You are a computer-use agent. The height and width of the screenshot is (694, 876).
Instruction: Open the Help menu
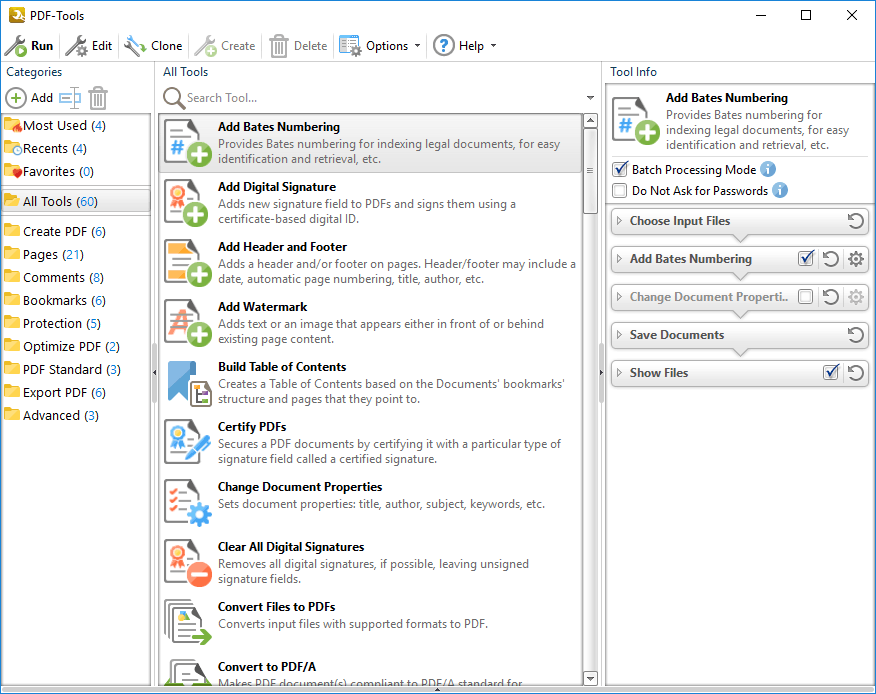(465, 46)
